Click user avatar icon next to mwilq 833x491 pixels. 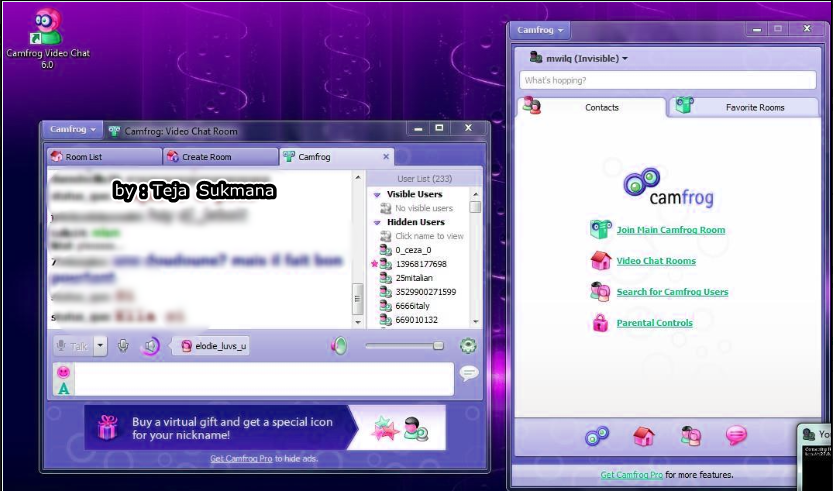coord(536,57)
